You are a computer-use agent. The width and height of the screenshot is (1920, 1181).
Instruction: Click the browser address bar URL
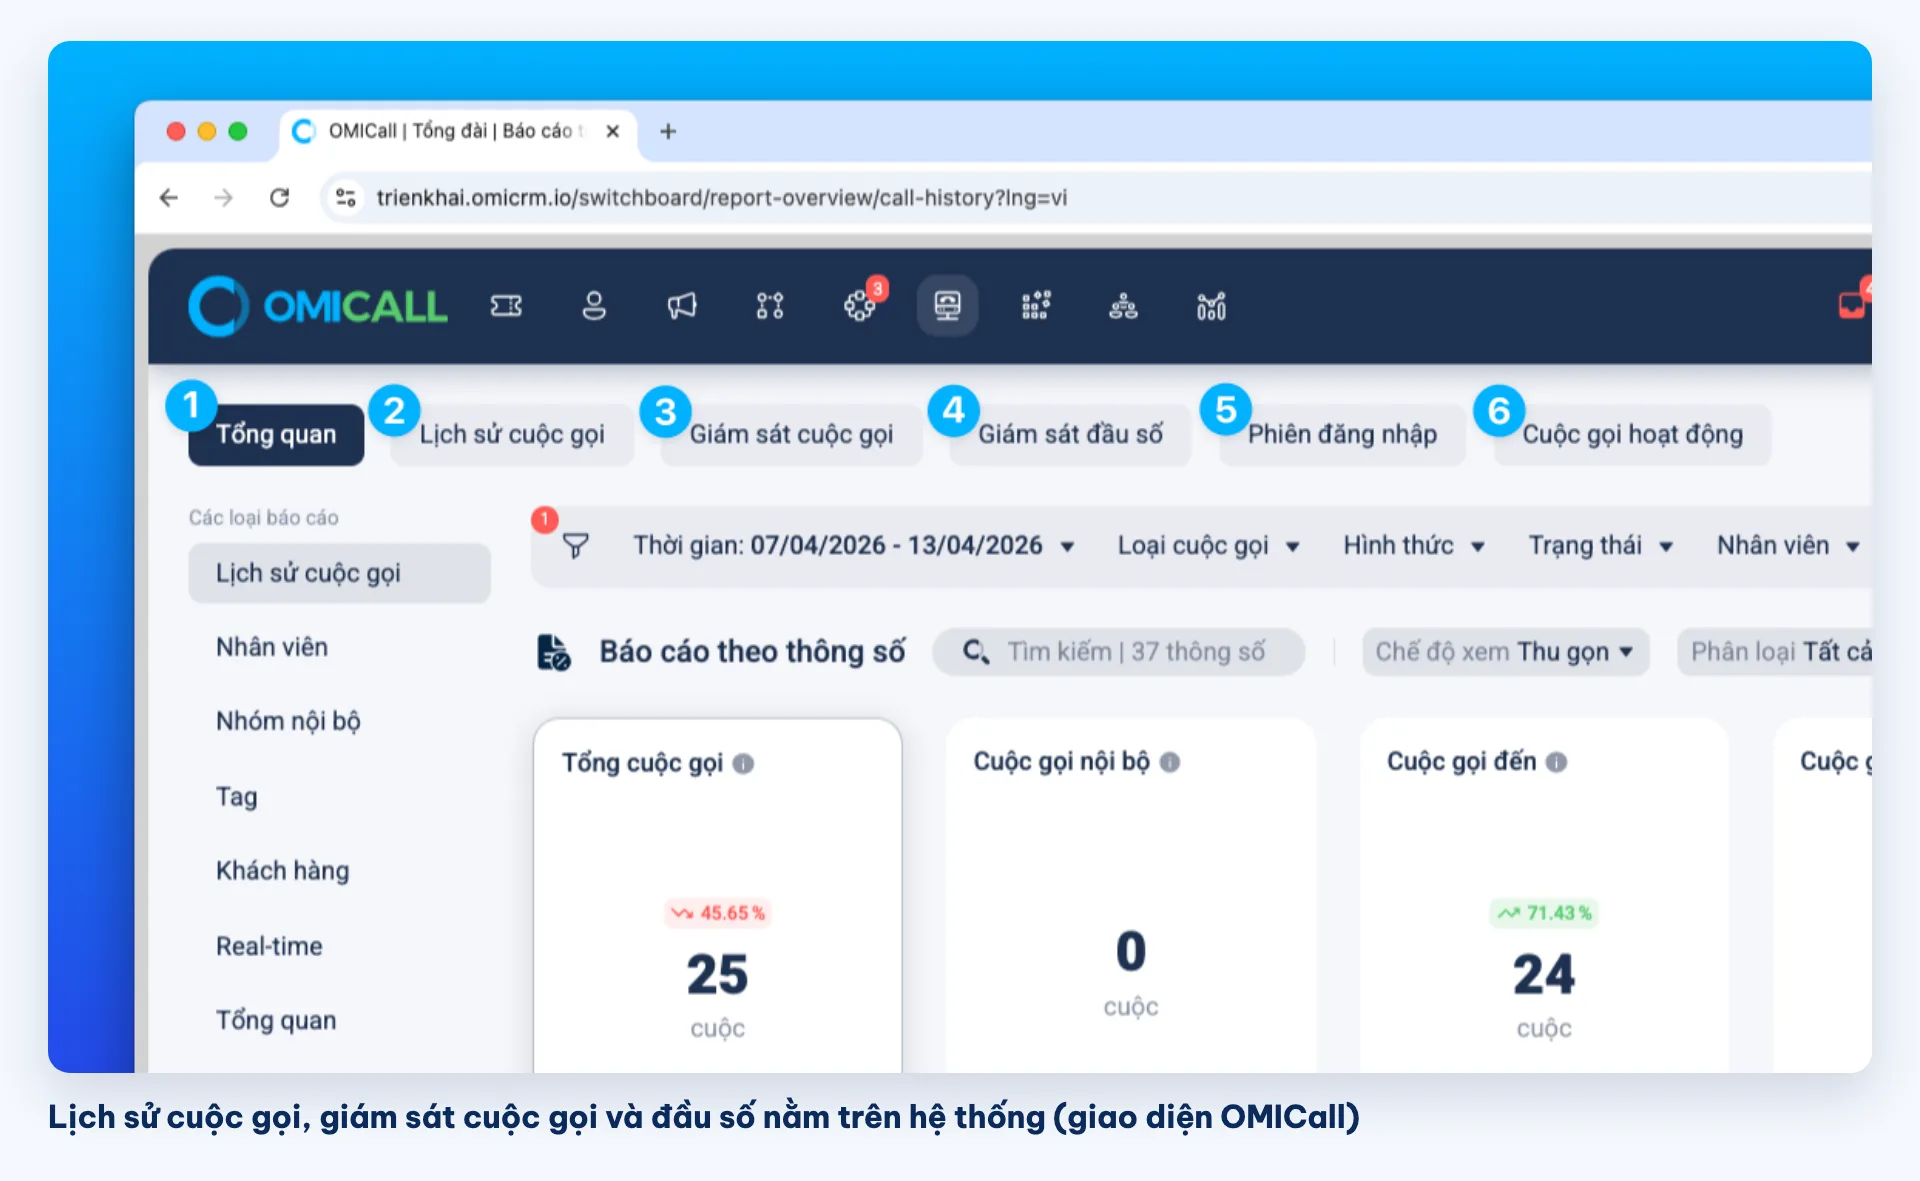click(x=721, y=198)
